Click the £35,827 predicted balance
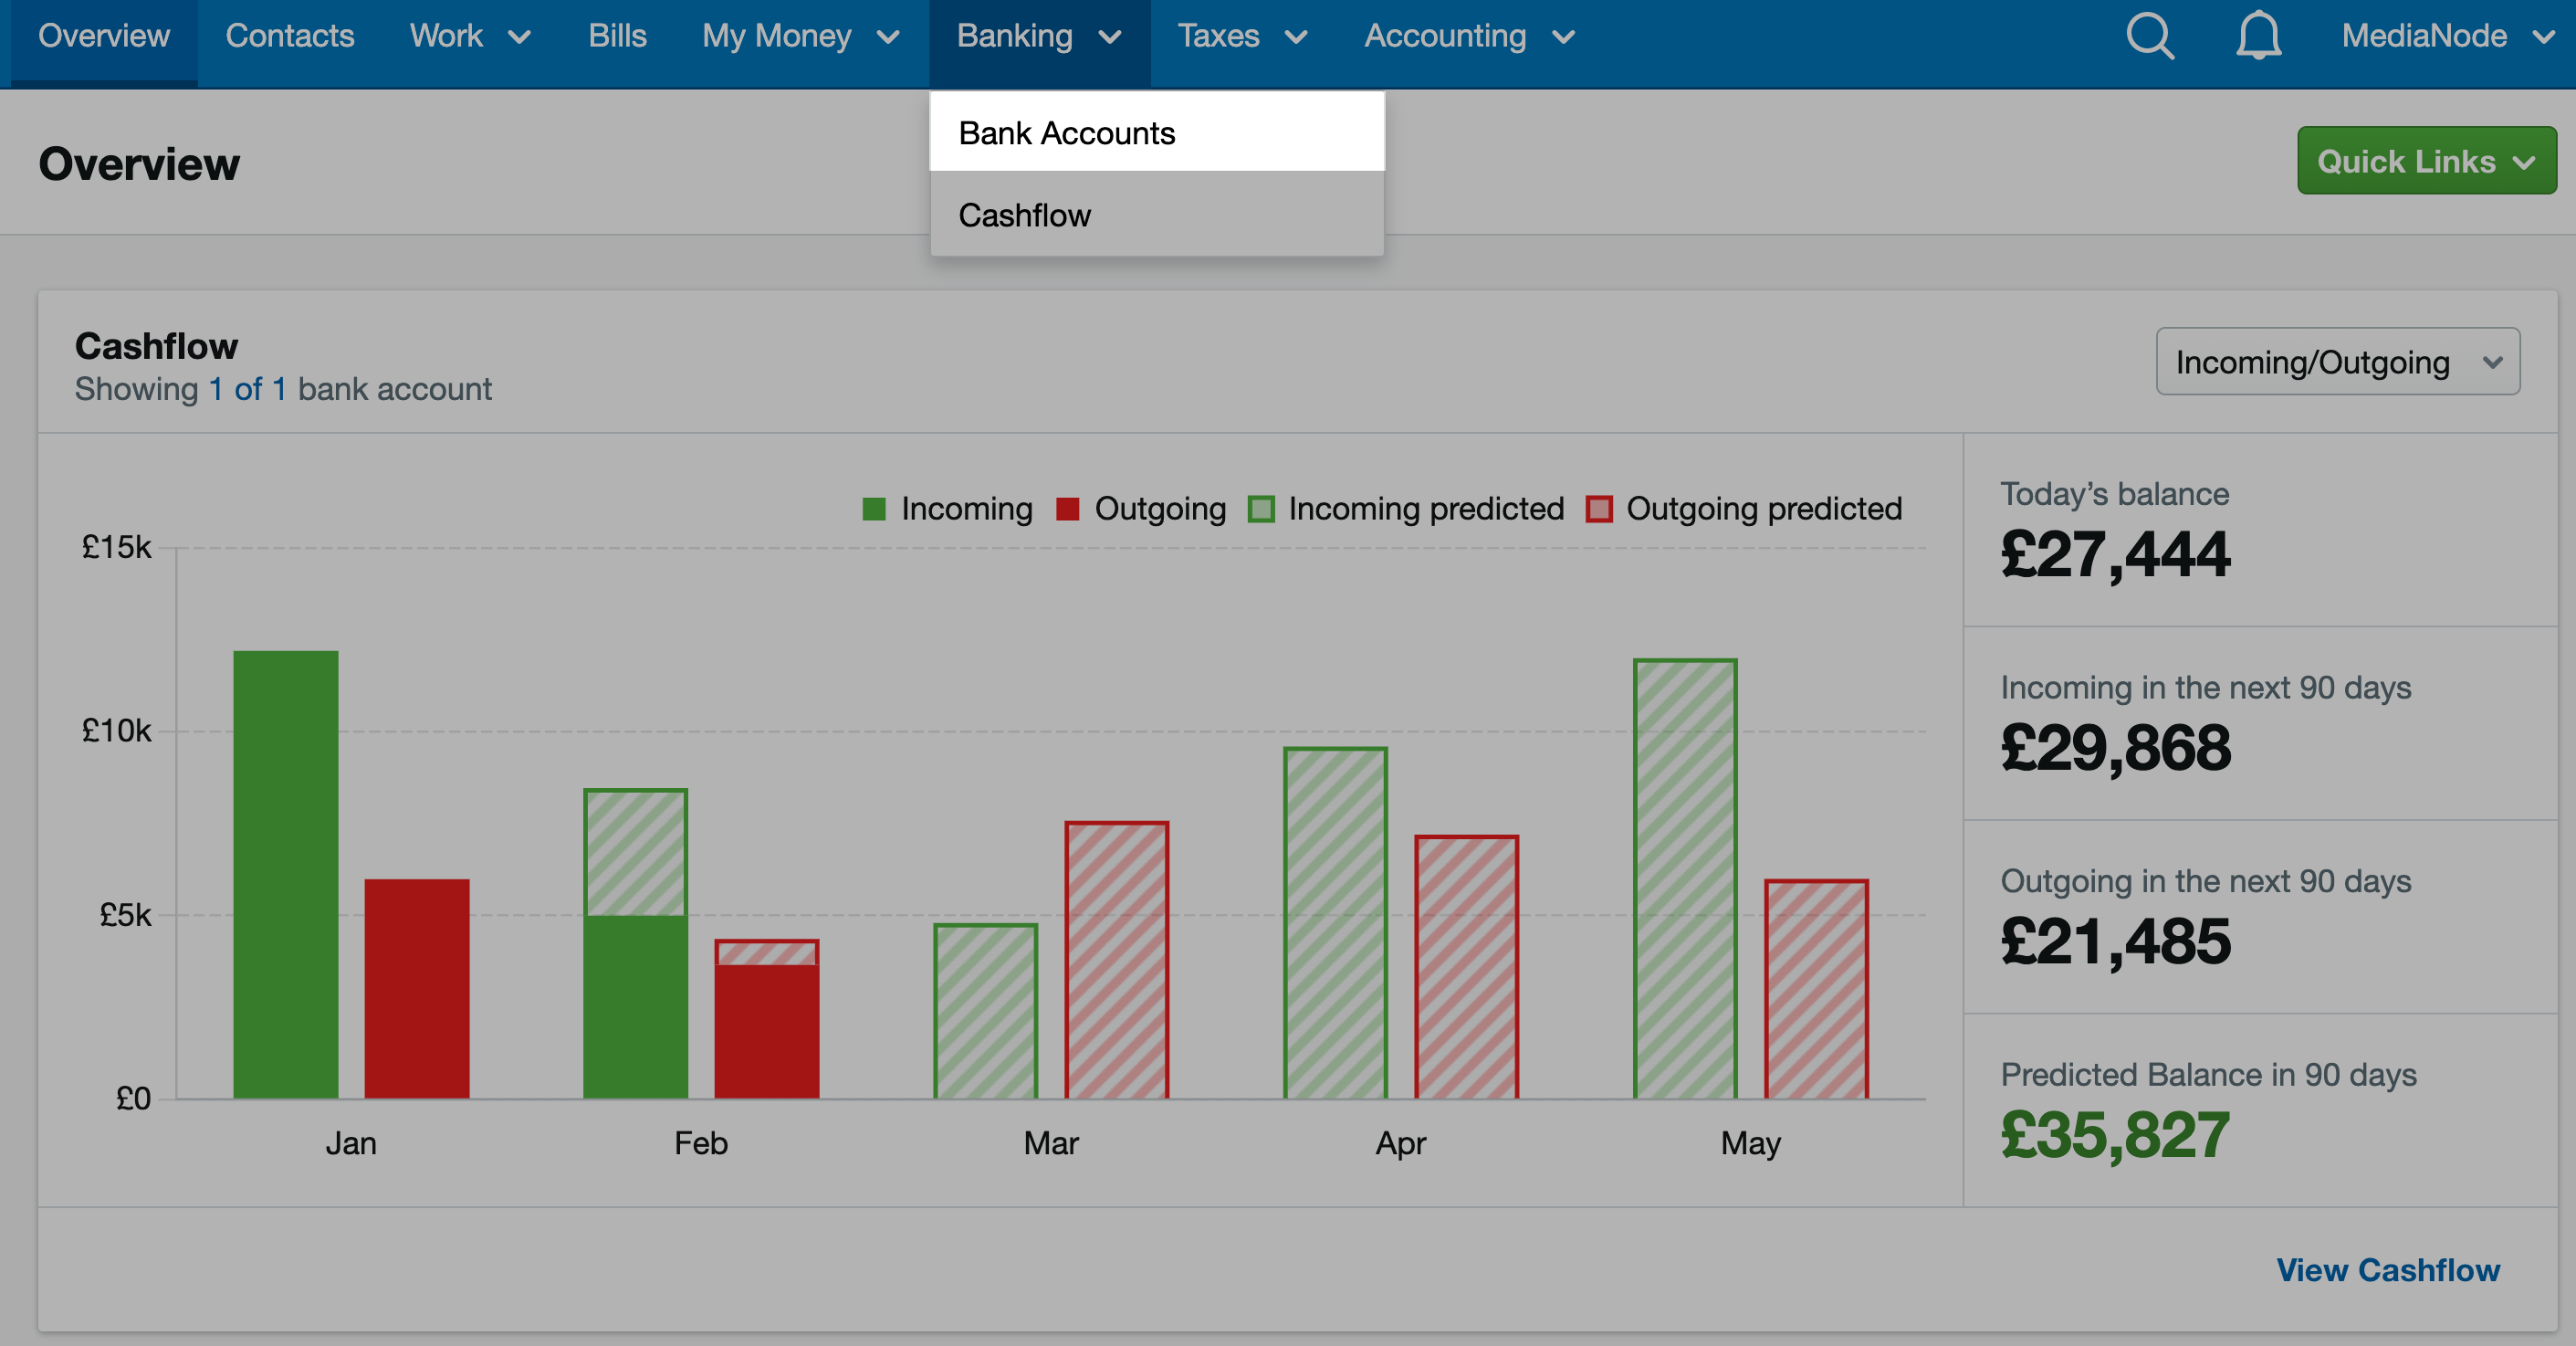 [x=2115, y=1135]
